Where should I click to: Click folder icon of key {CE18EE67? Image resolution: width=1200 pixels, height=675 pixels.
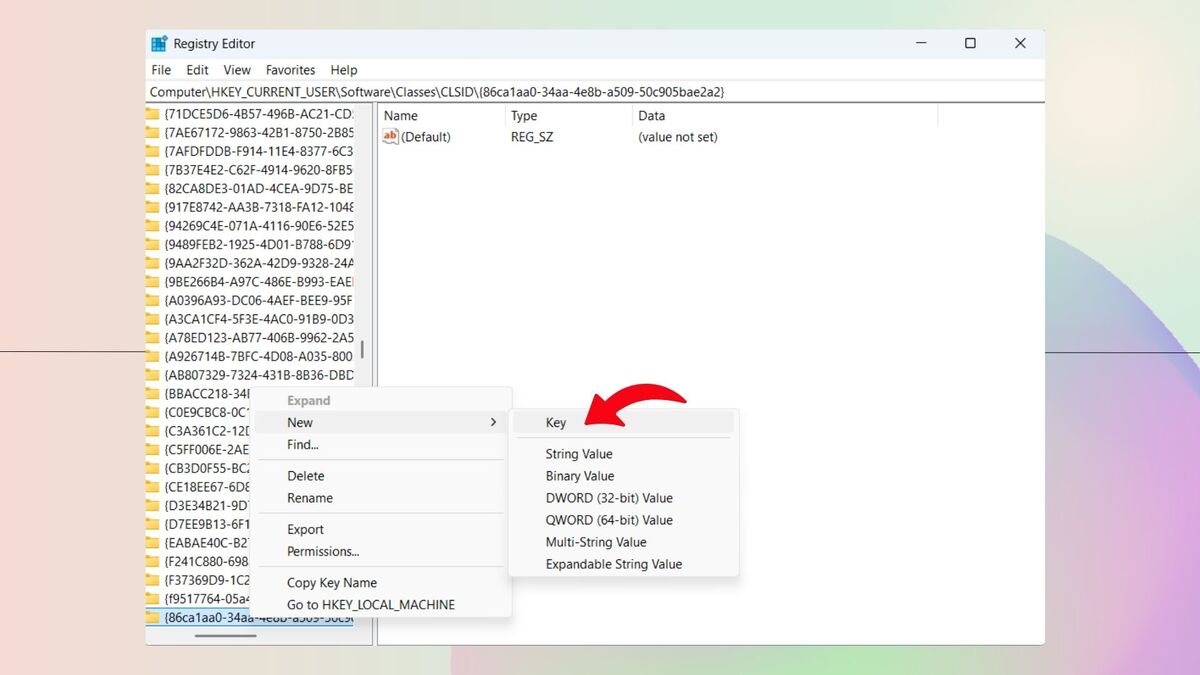pos(153,487)
